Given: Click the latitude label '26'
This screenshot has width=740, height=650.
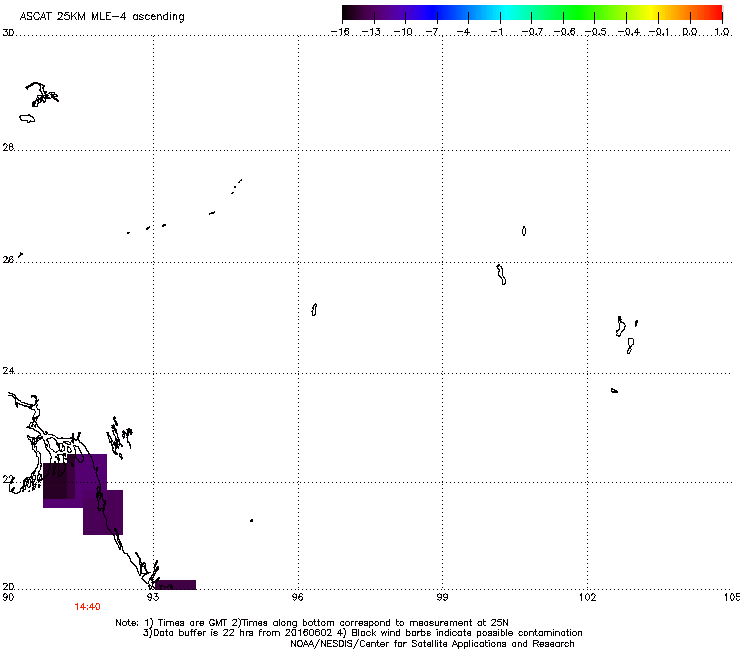Looking at the screenshot, I should click(8, 260).
